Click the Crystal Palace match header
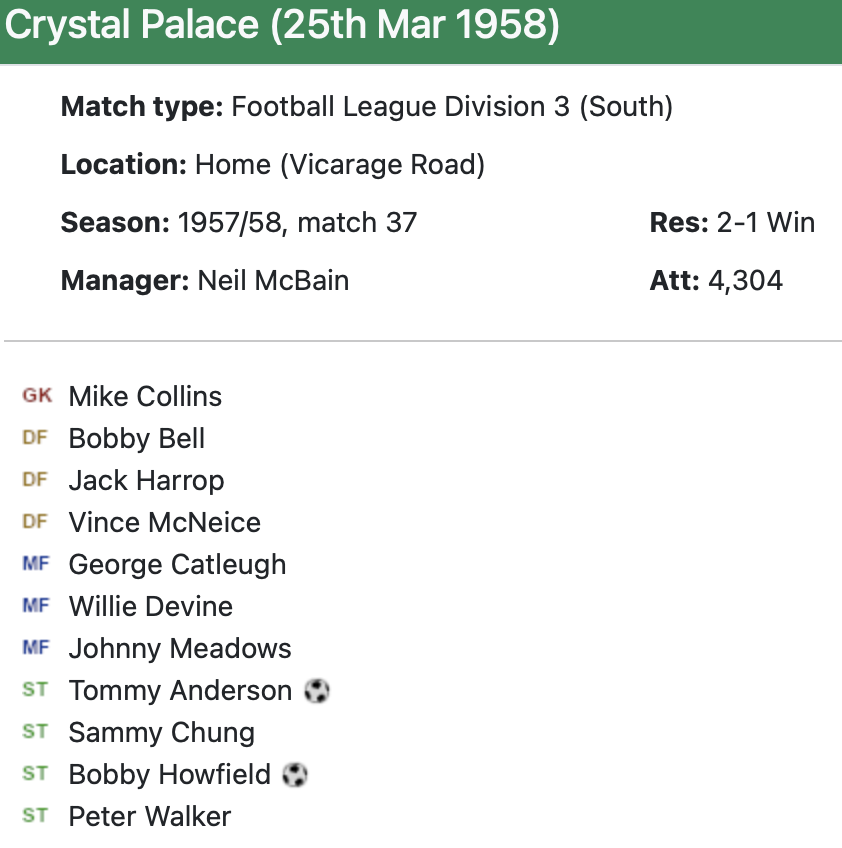Screen dimensions: 842x848 click(x=282, y=26)
